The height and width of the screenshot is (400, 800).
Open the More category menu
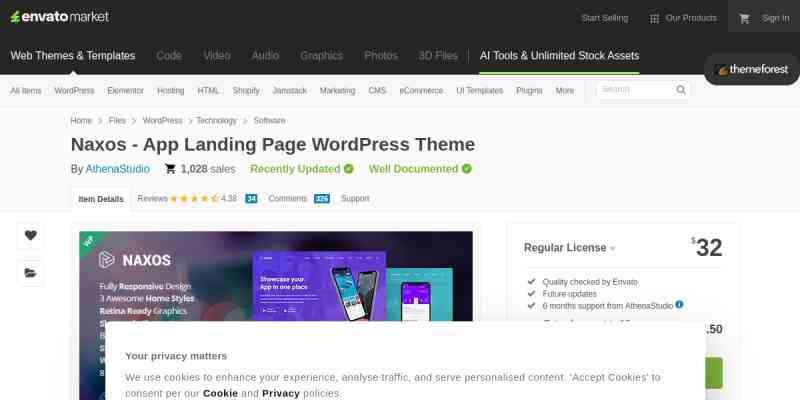[x=565, y=90]
